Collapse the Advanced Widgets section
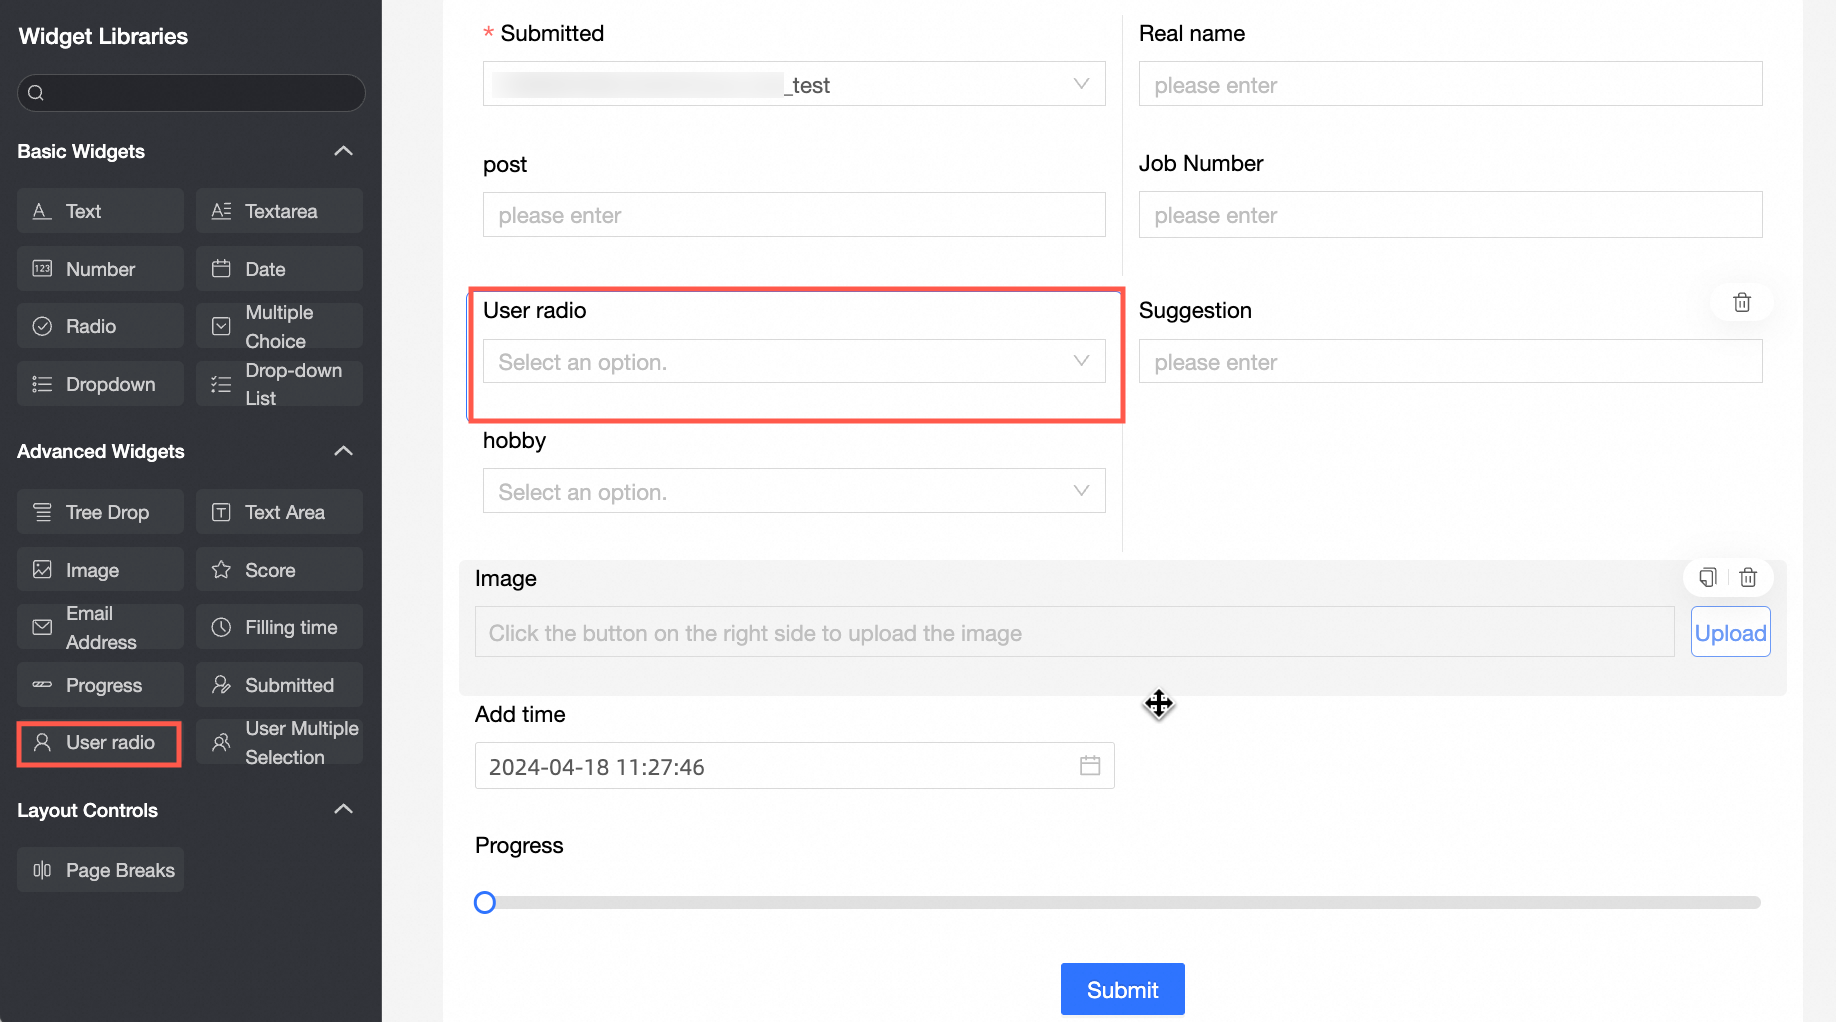This screenshot has height=1022, width=1836. click(x=343, y=451)
